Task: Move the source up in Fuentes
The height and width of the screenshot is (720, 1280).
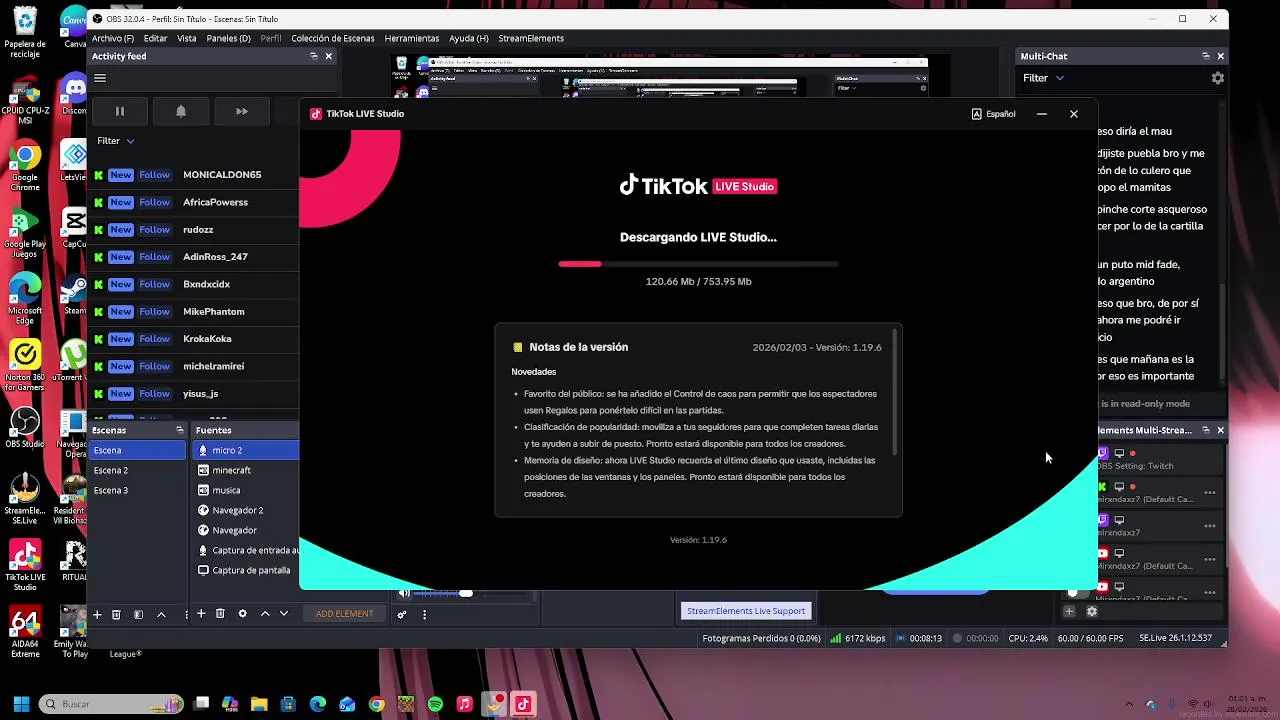Action: point(265,613)
